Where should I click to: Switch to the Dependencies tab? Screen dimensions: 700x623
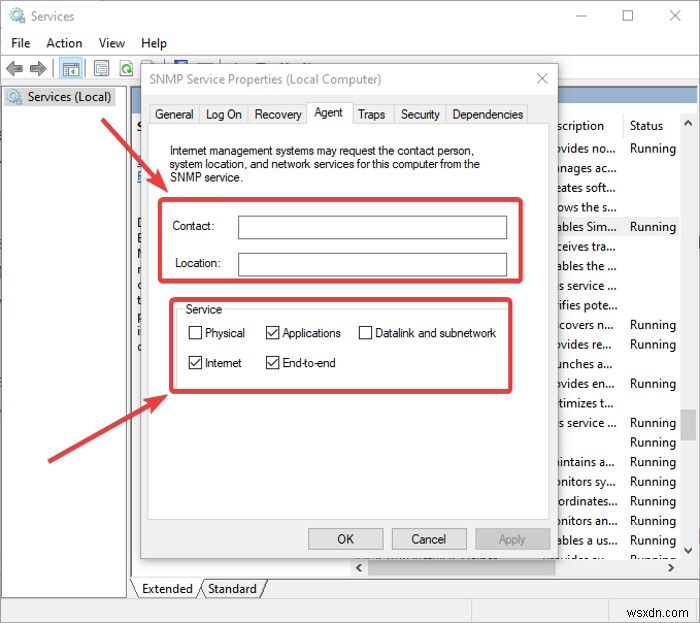(x=488, y=114)
